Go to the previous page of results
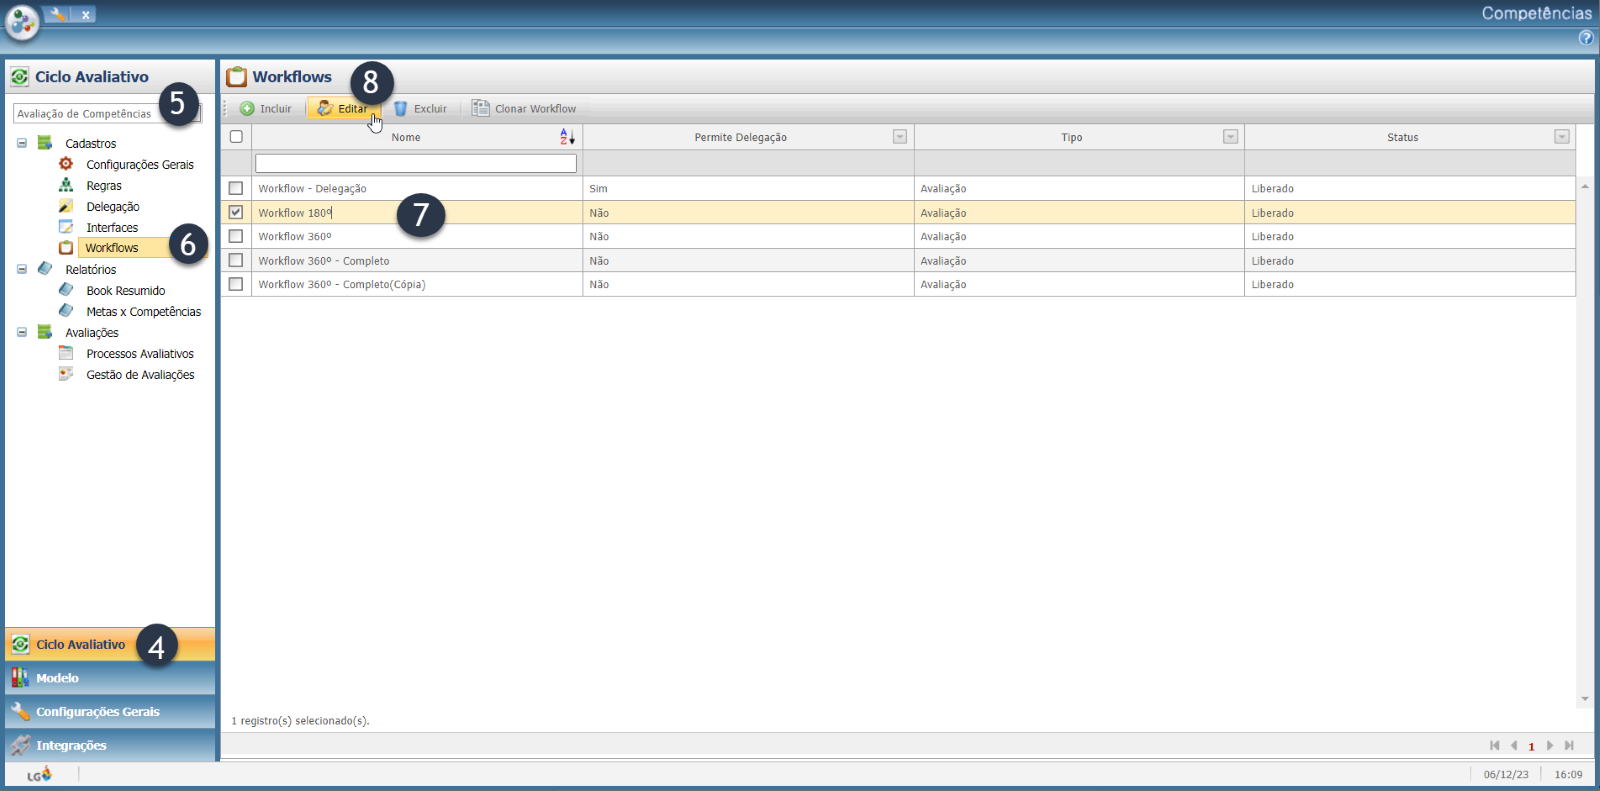The width and height of the screenshot is (1600, 791). coord(1514,745)
